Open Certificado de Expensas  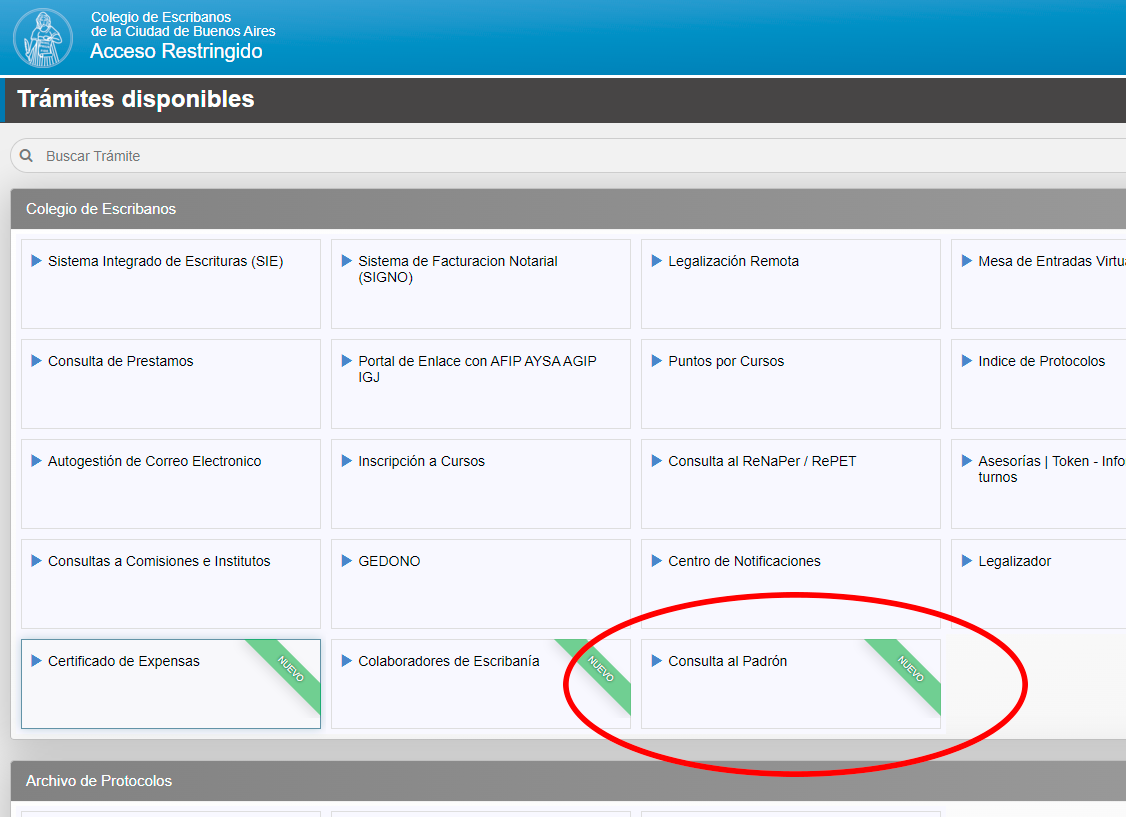pos(171,684)
